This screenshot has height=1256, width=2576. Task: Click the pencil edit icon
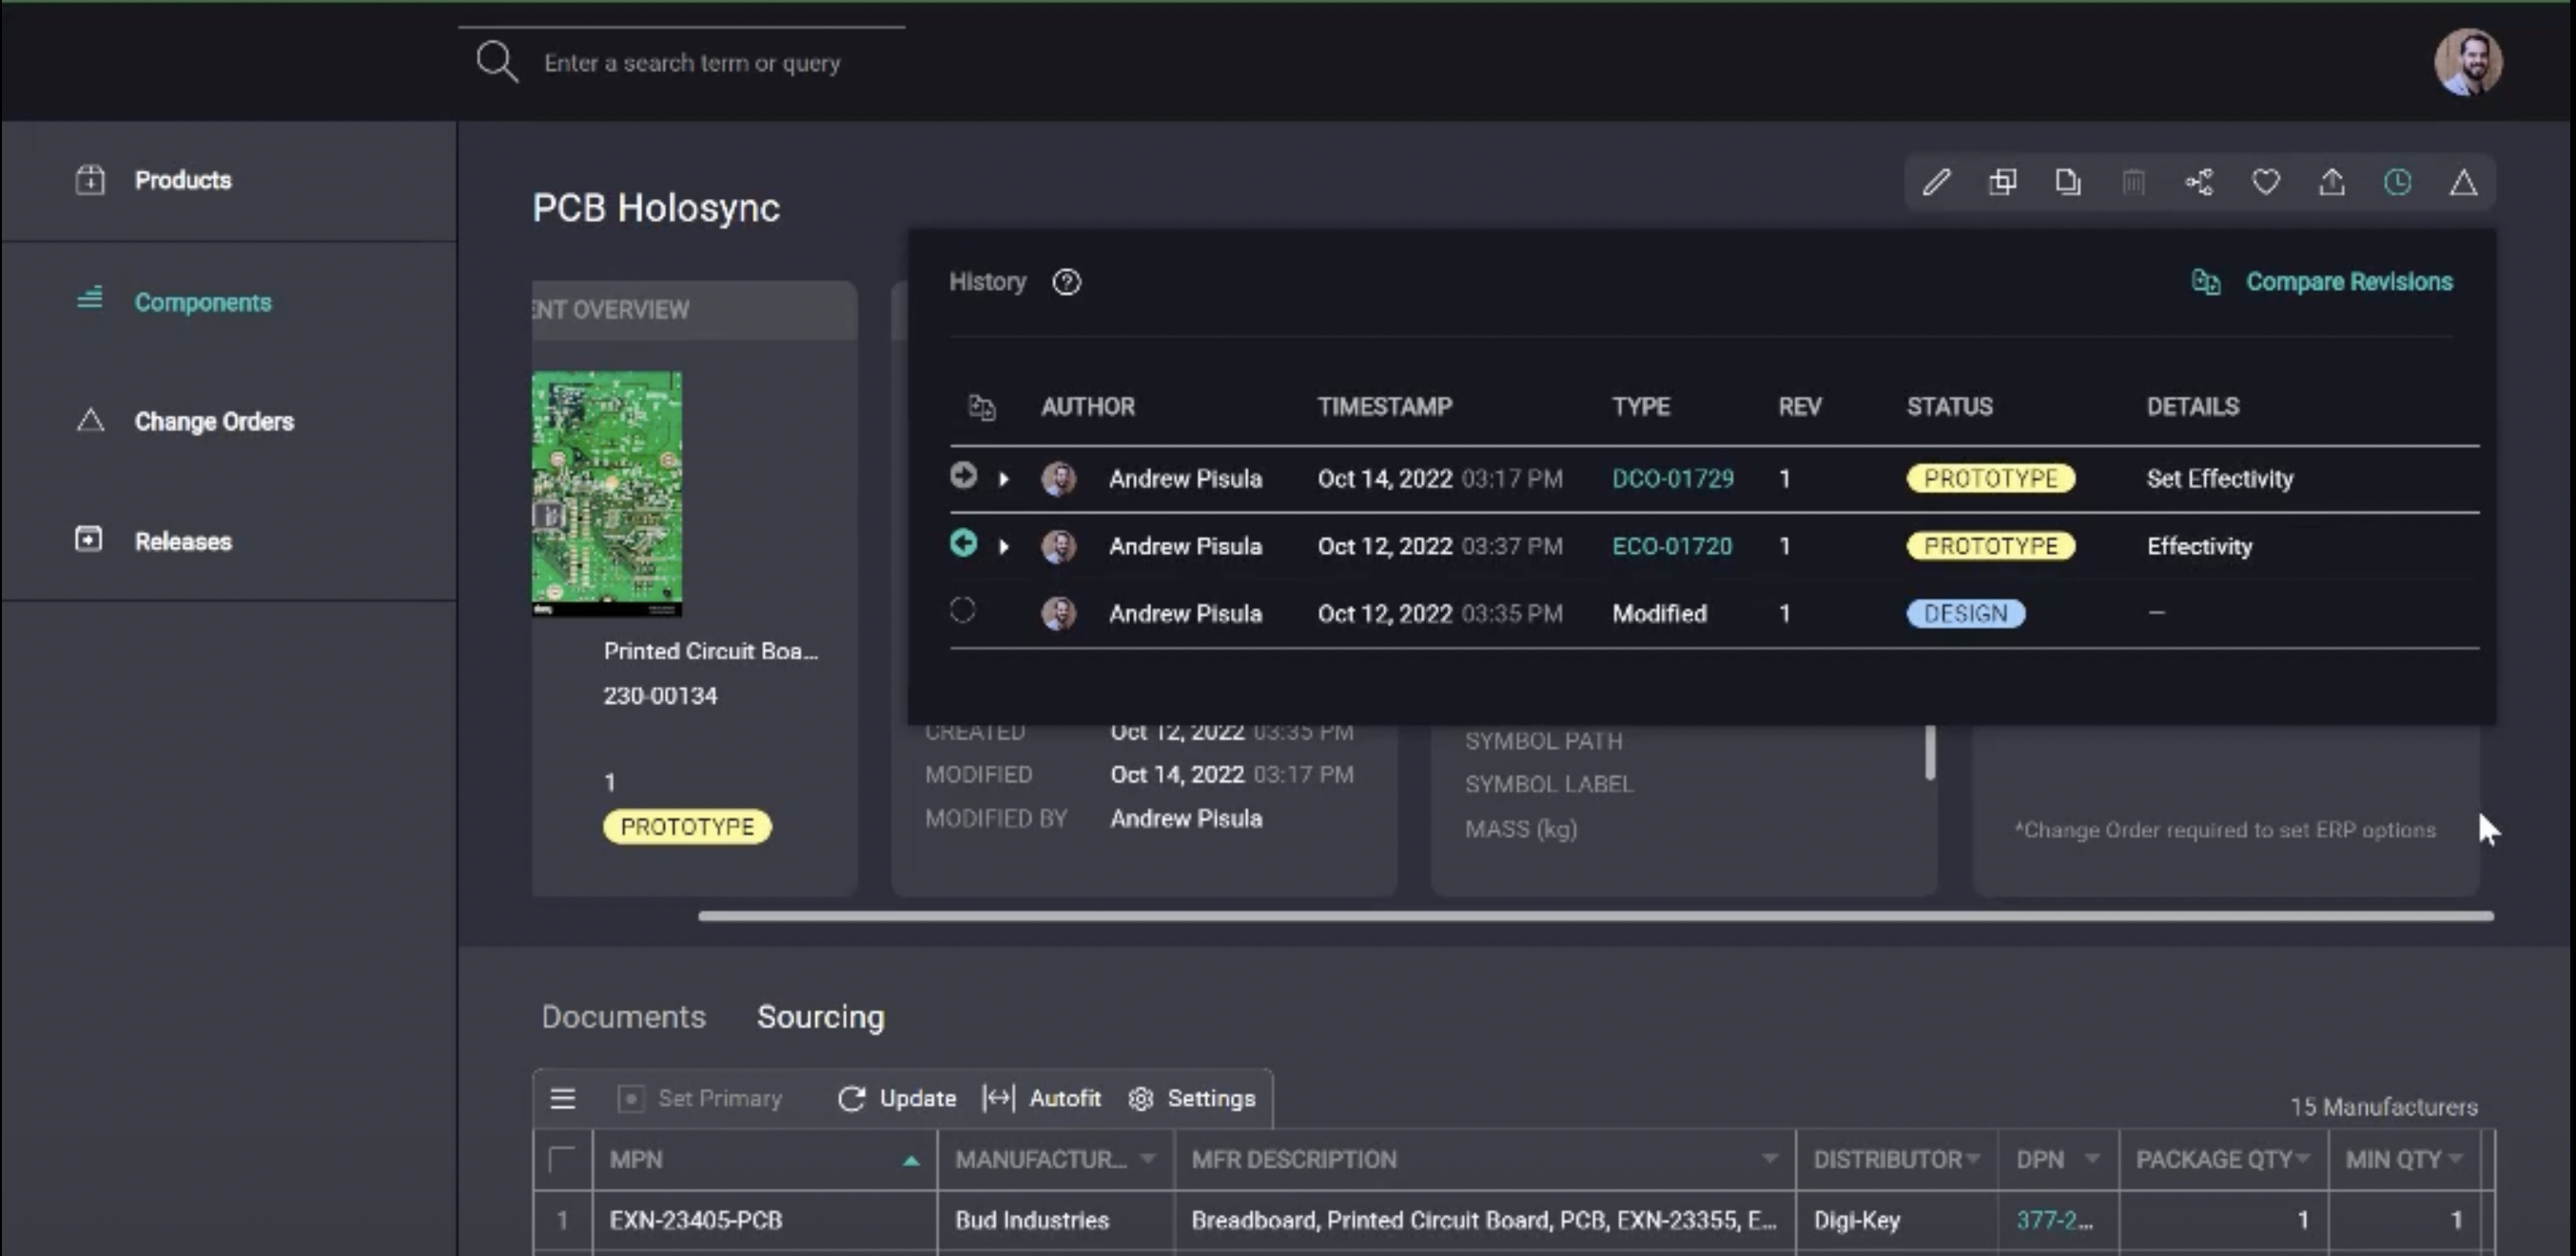(1936, 182)
